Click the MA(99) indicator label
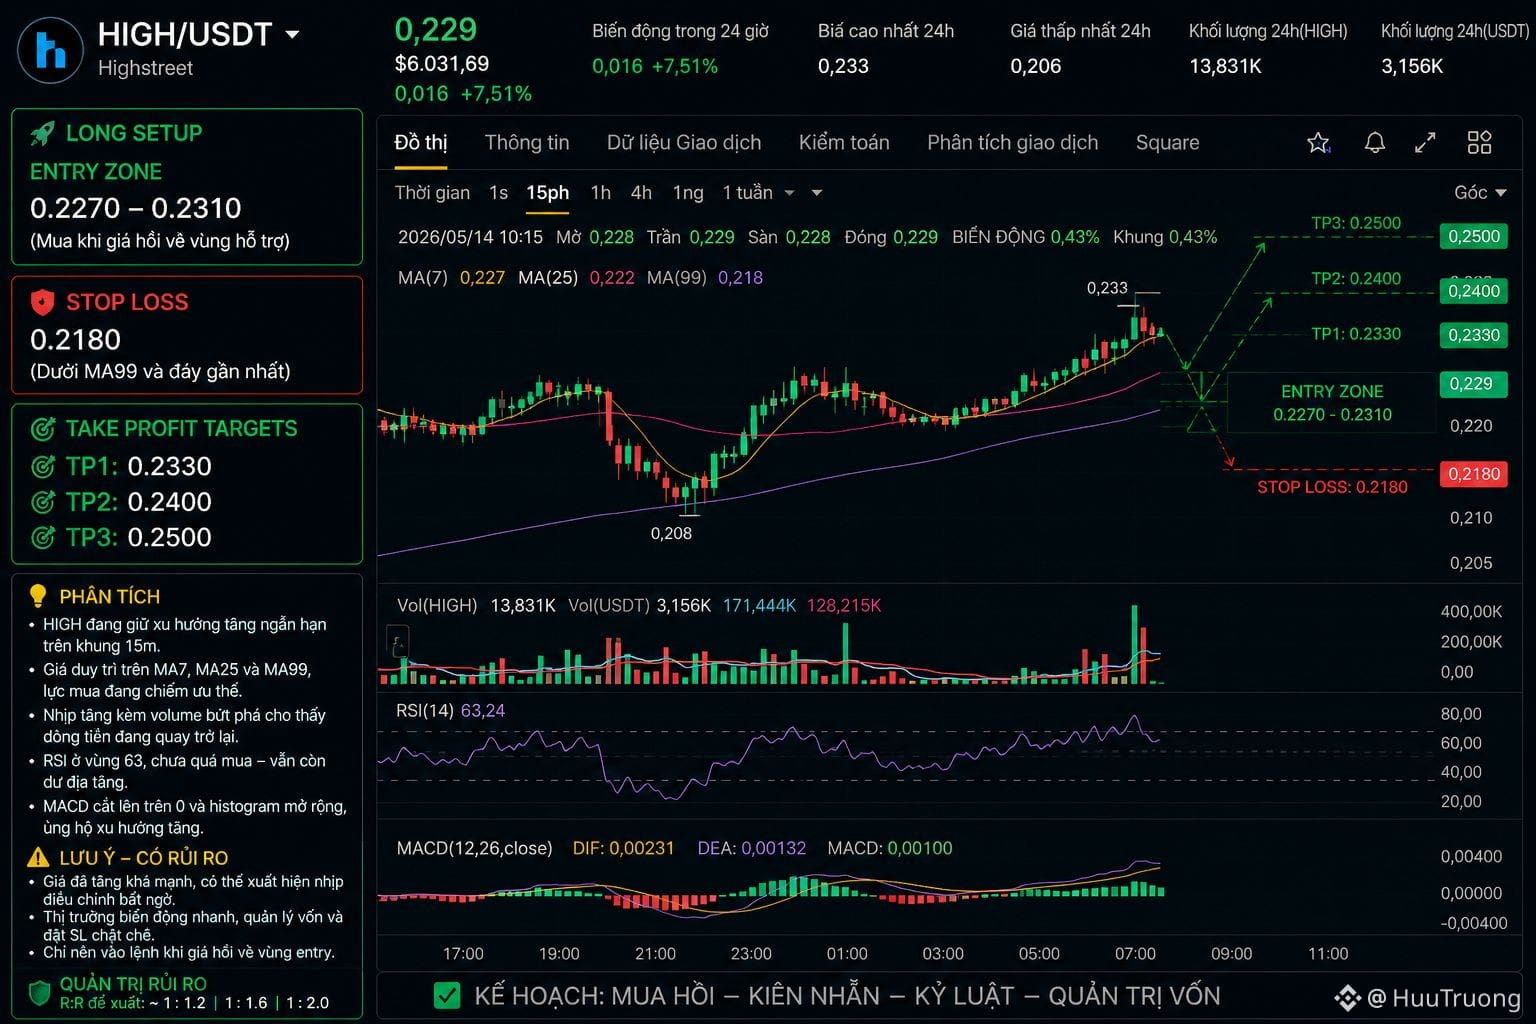This screenshot has height=1024, width=1536. 677,278
